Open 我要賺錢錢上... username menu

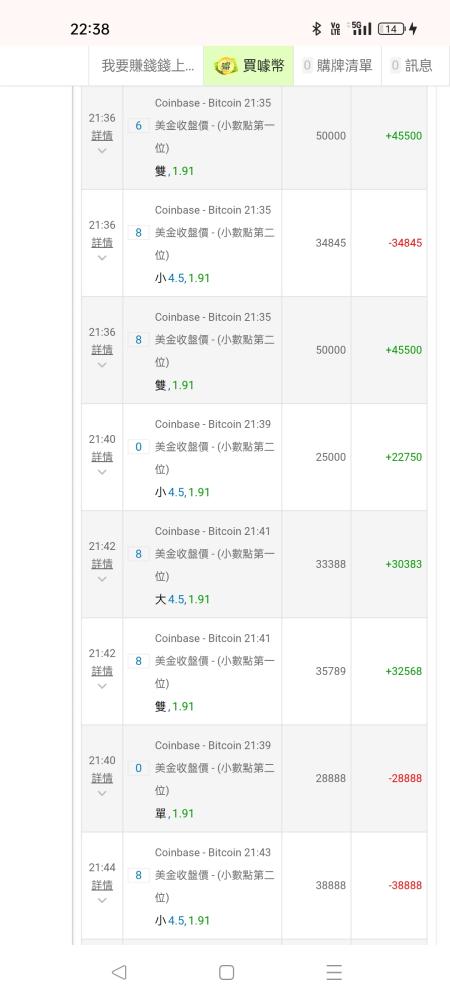coord(148,65)
